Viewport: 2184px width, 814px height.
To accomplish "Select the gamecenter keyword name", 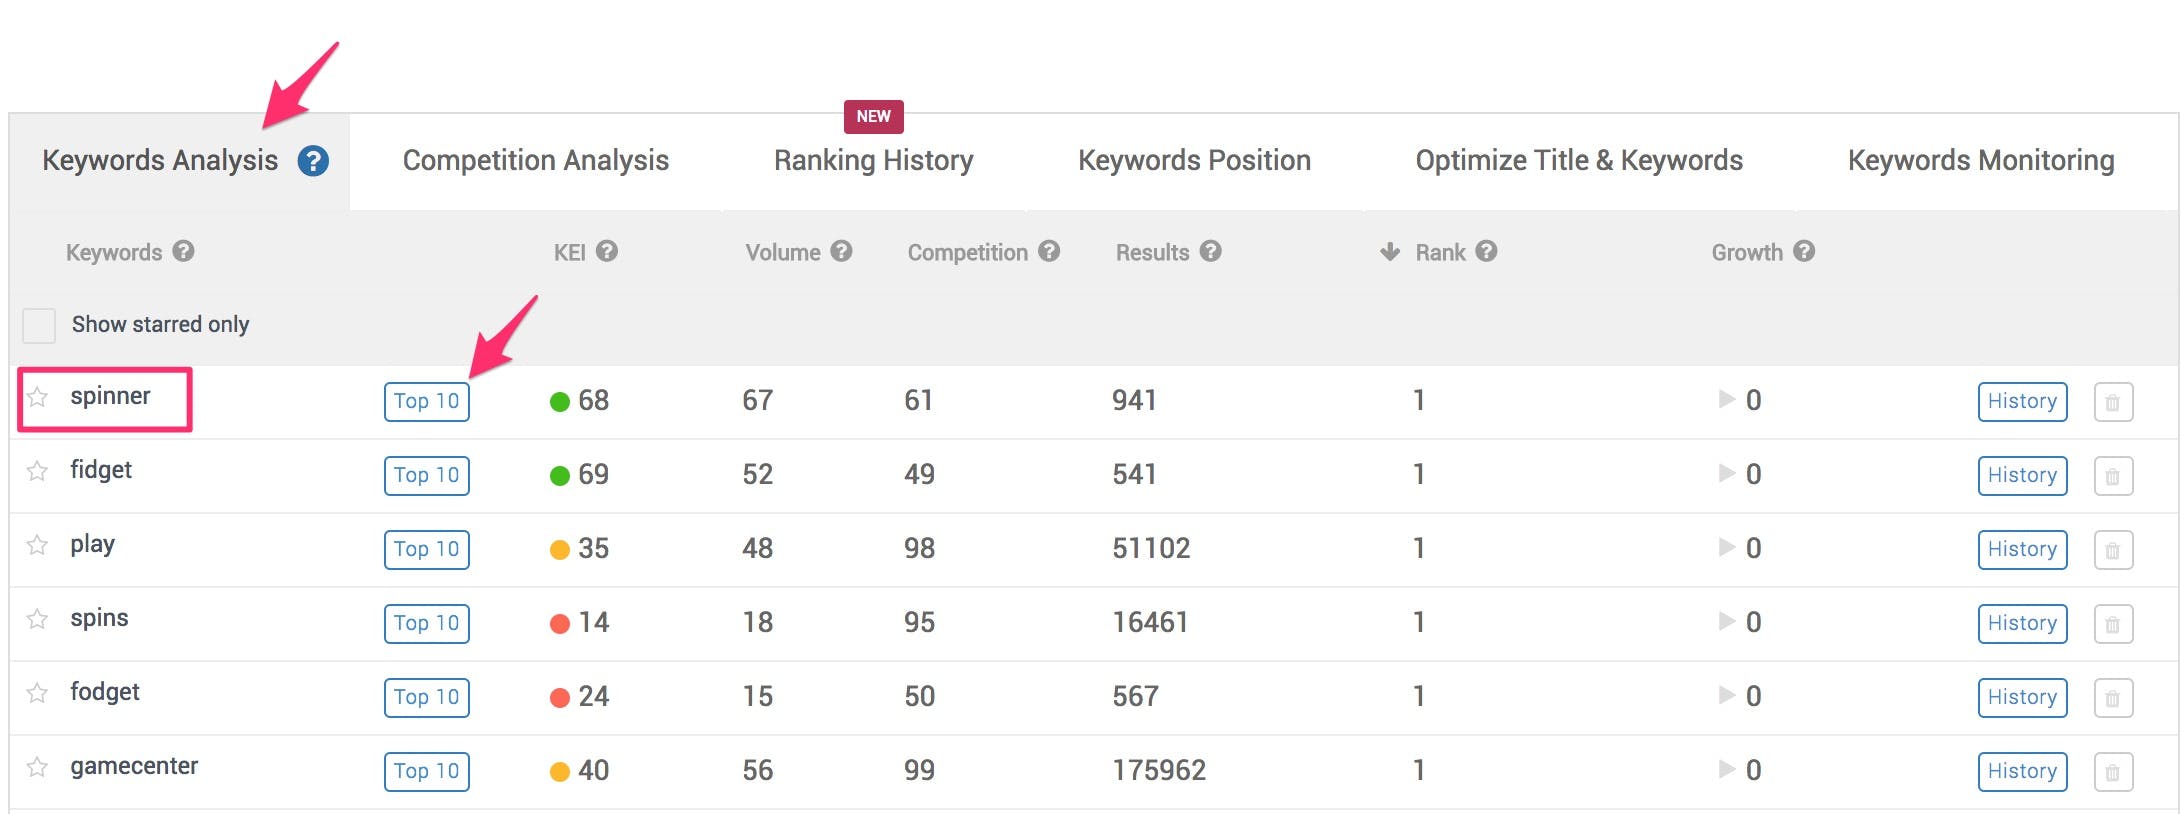I will pos(134,767).
